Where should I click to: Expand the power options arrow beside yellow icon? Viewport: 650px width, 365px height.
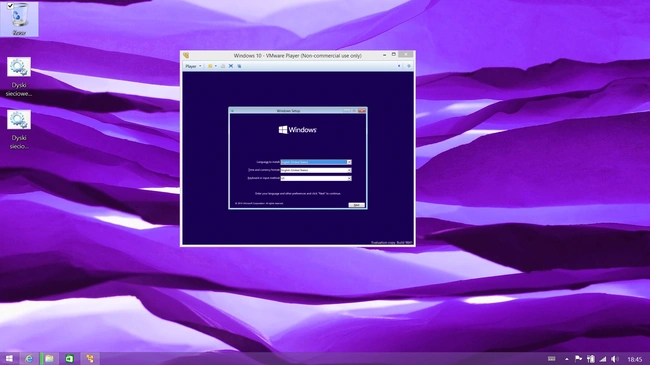216,66
